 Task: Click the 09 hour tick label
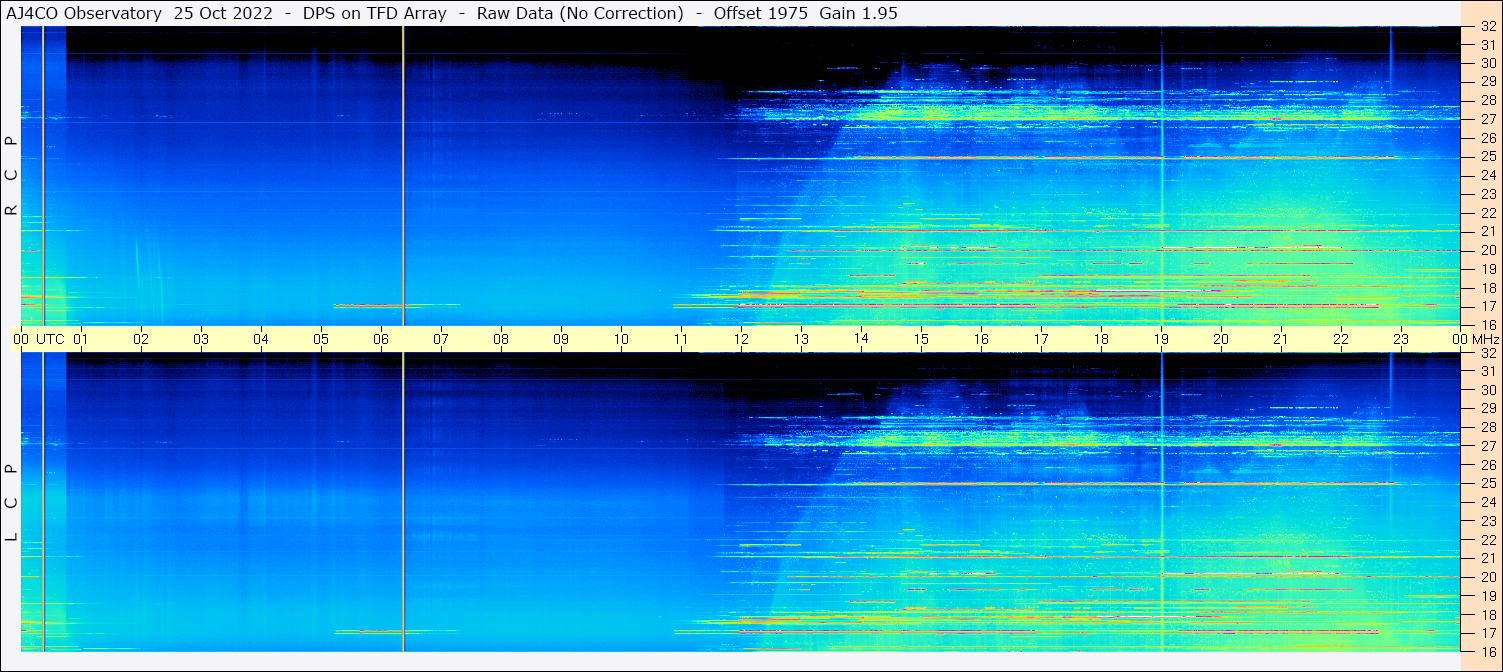(561, 339)
